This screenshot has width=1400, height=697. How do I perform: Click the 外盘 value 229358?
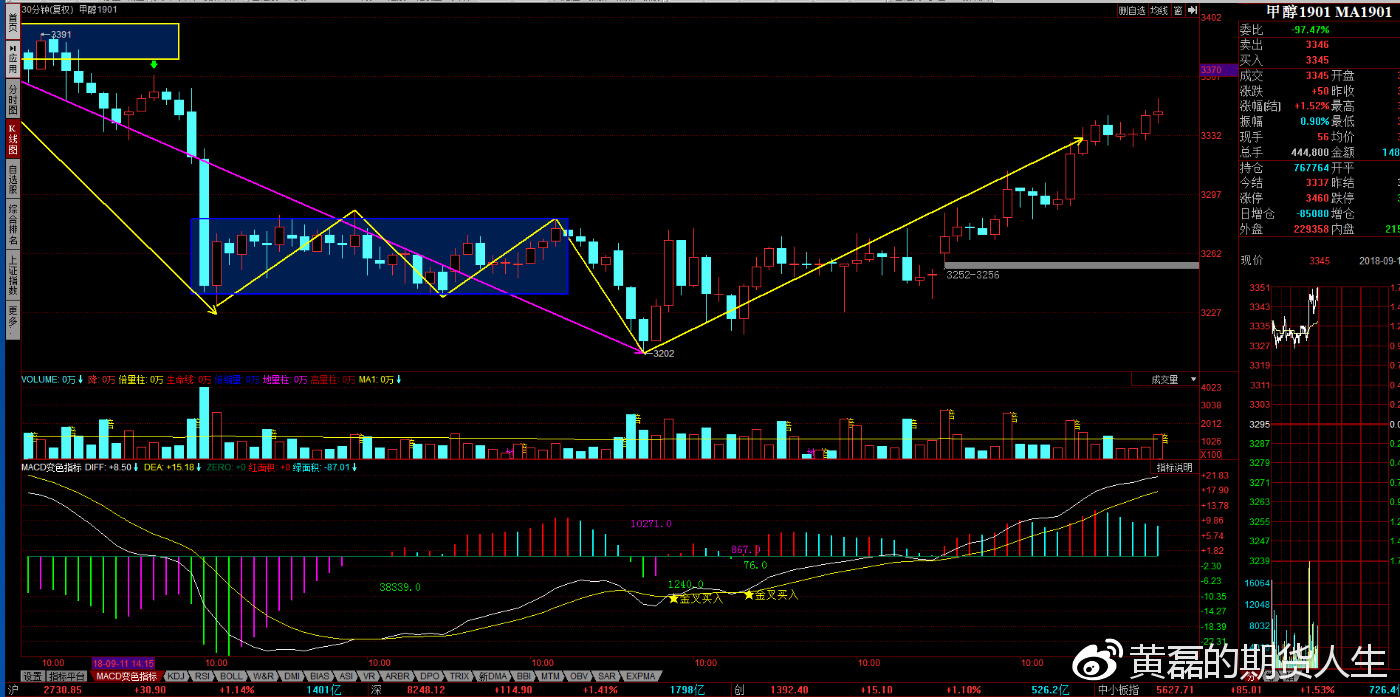pos(1311,229)
